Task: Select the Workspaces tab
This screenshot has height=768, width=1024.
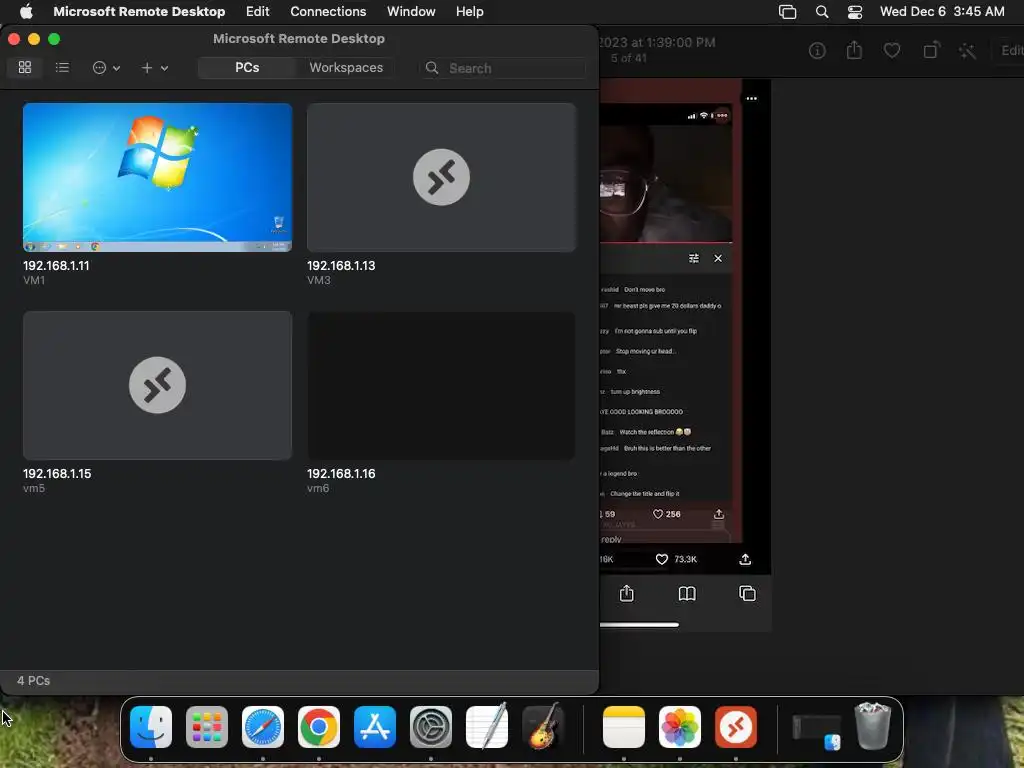Action: click(x=346, y=68)
